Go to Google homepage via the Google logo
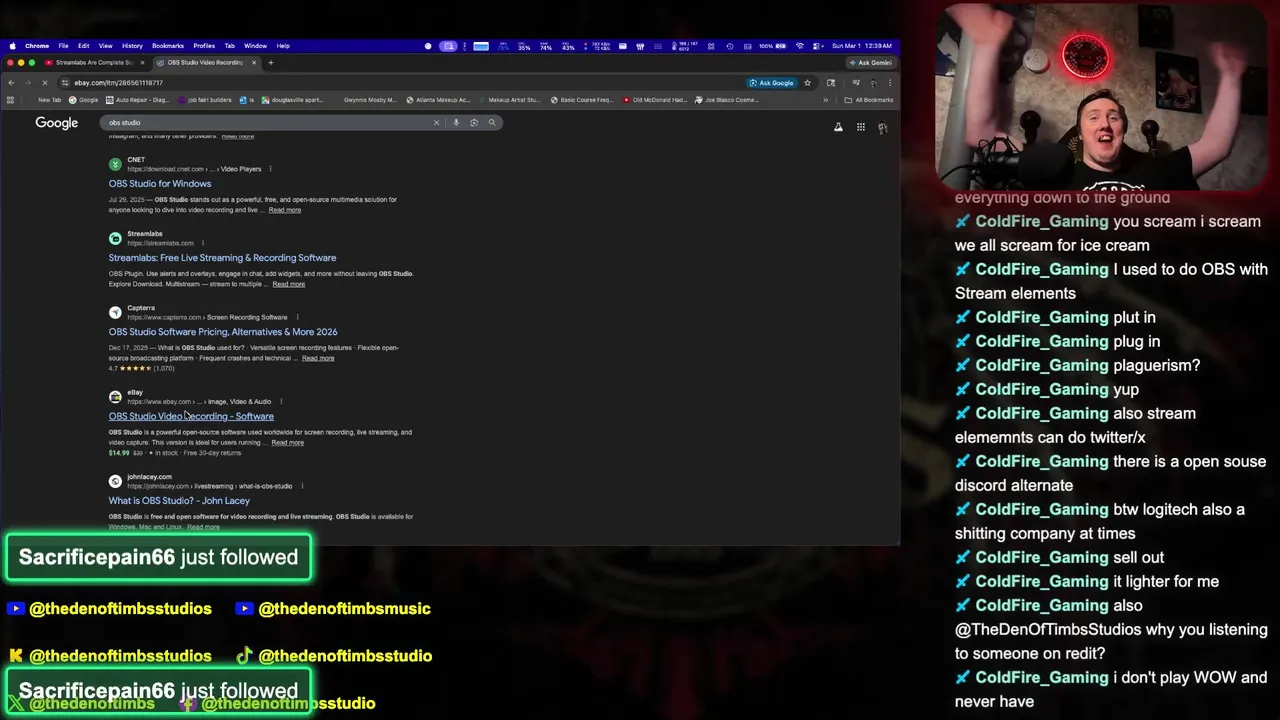 coord(56,123)
